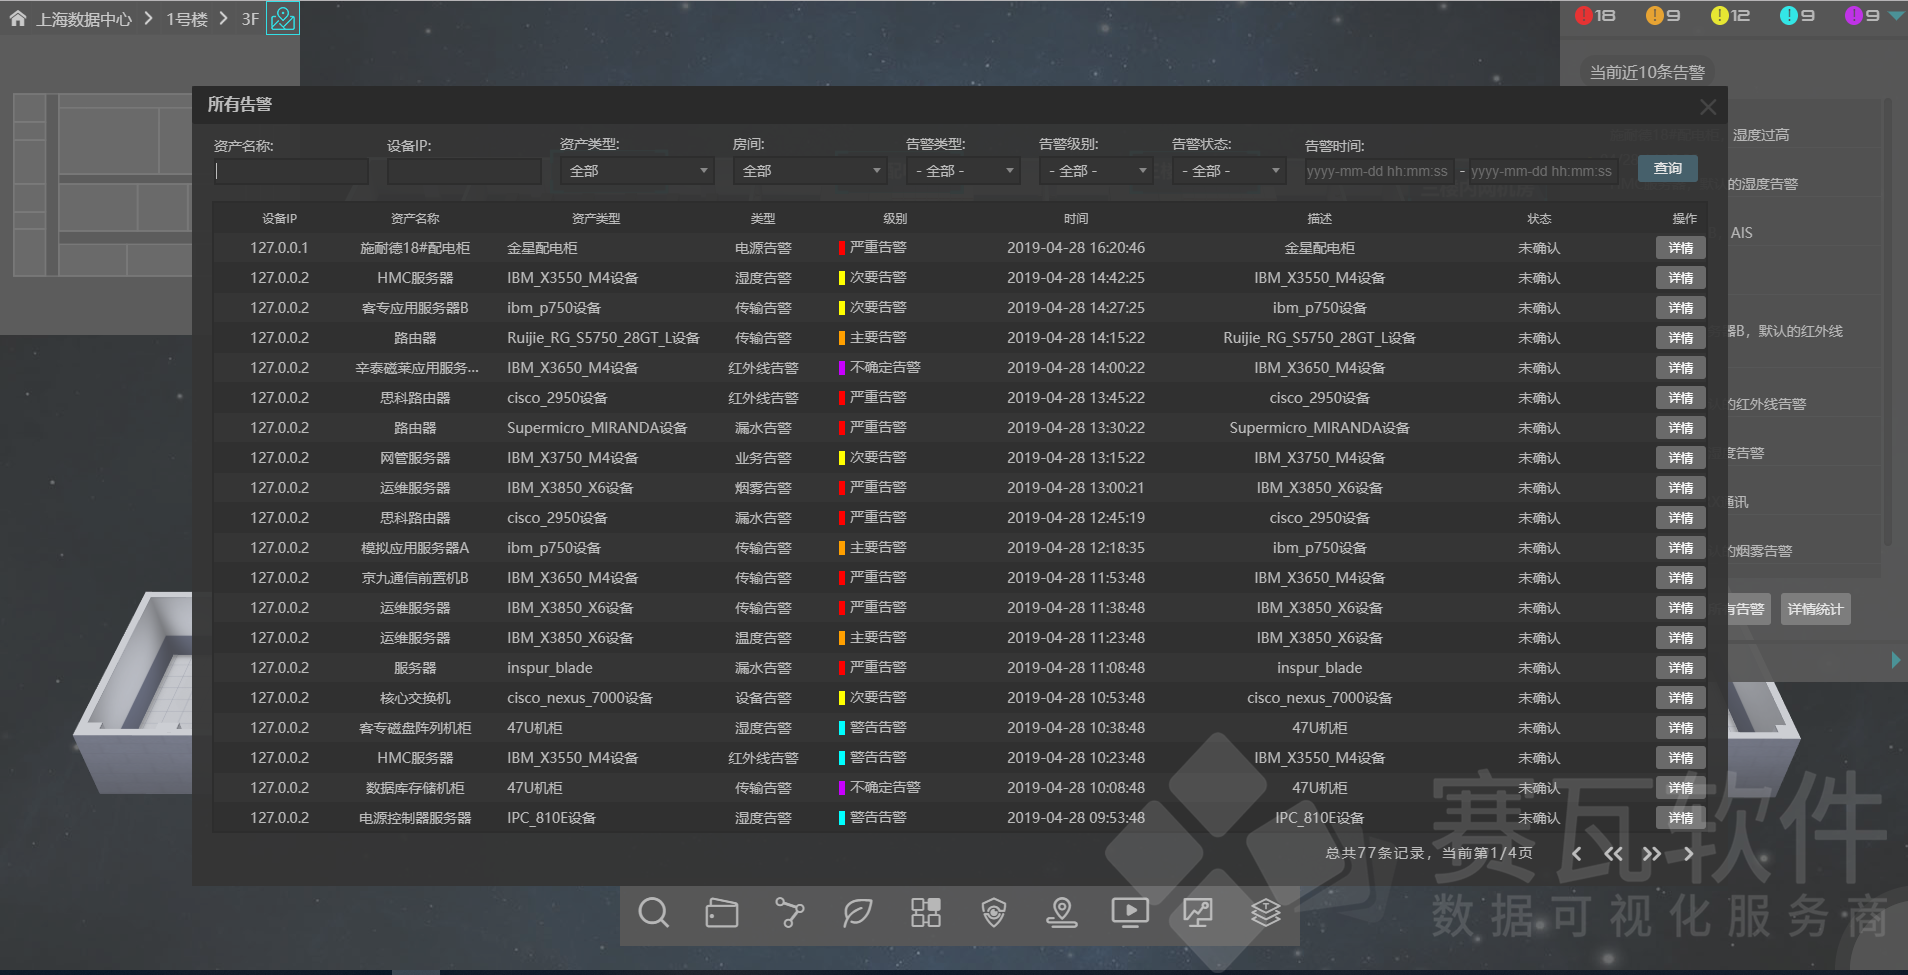The width and height of the screenshot is (1908, 975).
Task: Select the search magnifier tool in bottom toolbar
Action: pyautogui.click(x=653, y=913)
